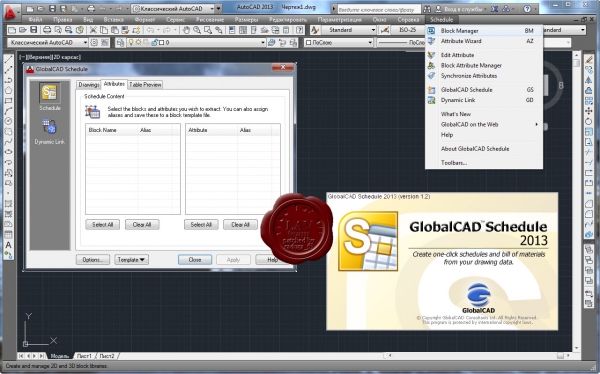The height and width of the screenshot is (374, 600).
Task: Click the Options... button
Action: click(93, 260)
